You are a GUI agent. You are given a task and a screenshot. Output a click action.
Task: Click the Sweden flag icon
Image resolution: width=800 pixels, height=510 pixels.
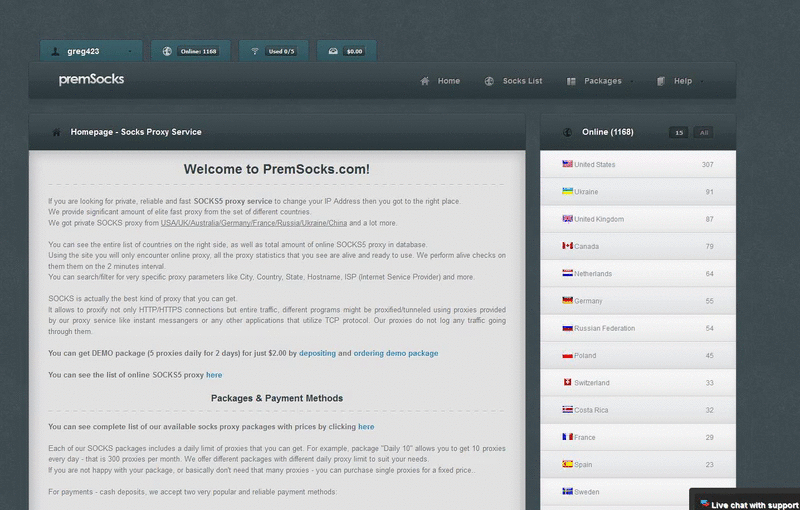[x=567, y=491]
